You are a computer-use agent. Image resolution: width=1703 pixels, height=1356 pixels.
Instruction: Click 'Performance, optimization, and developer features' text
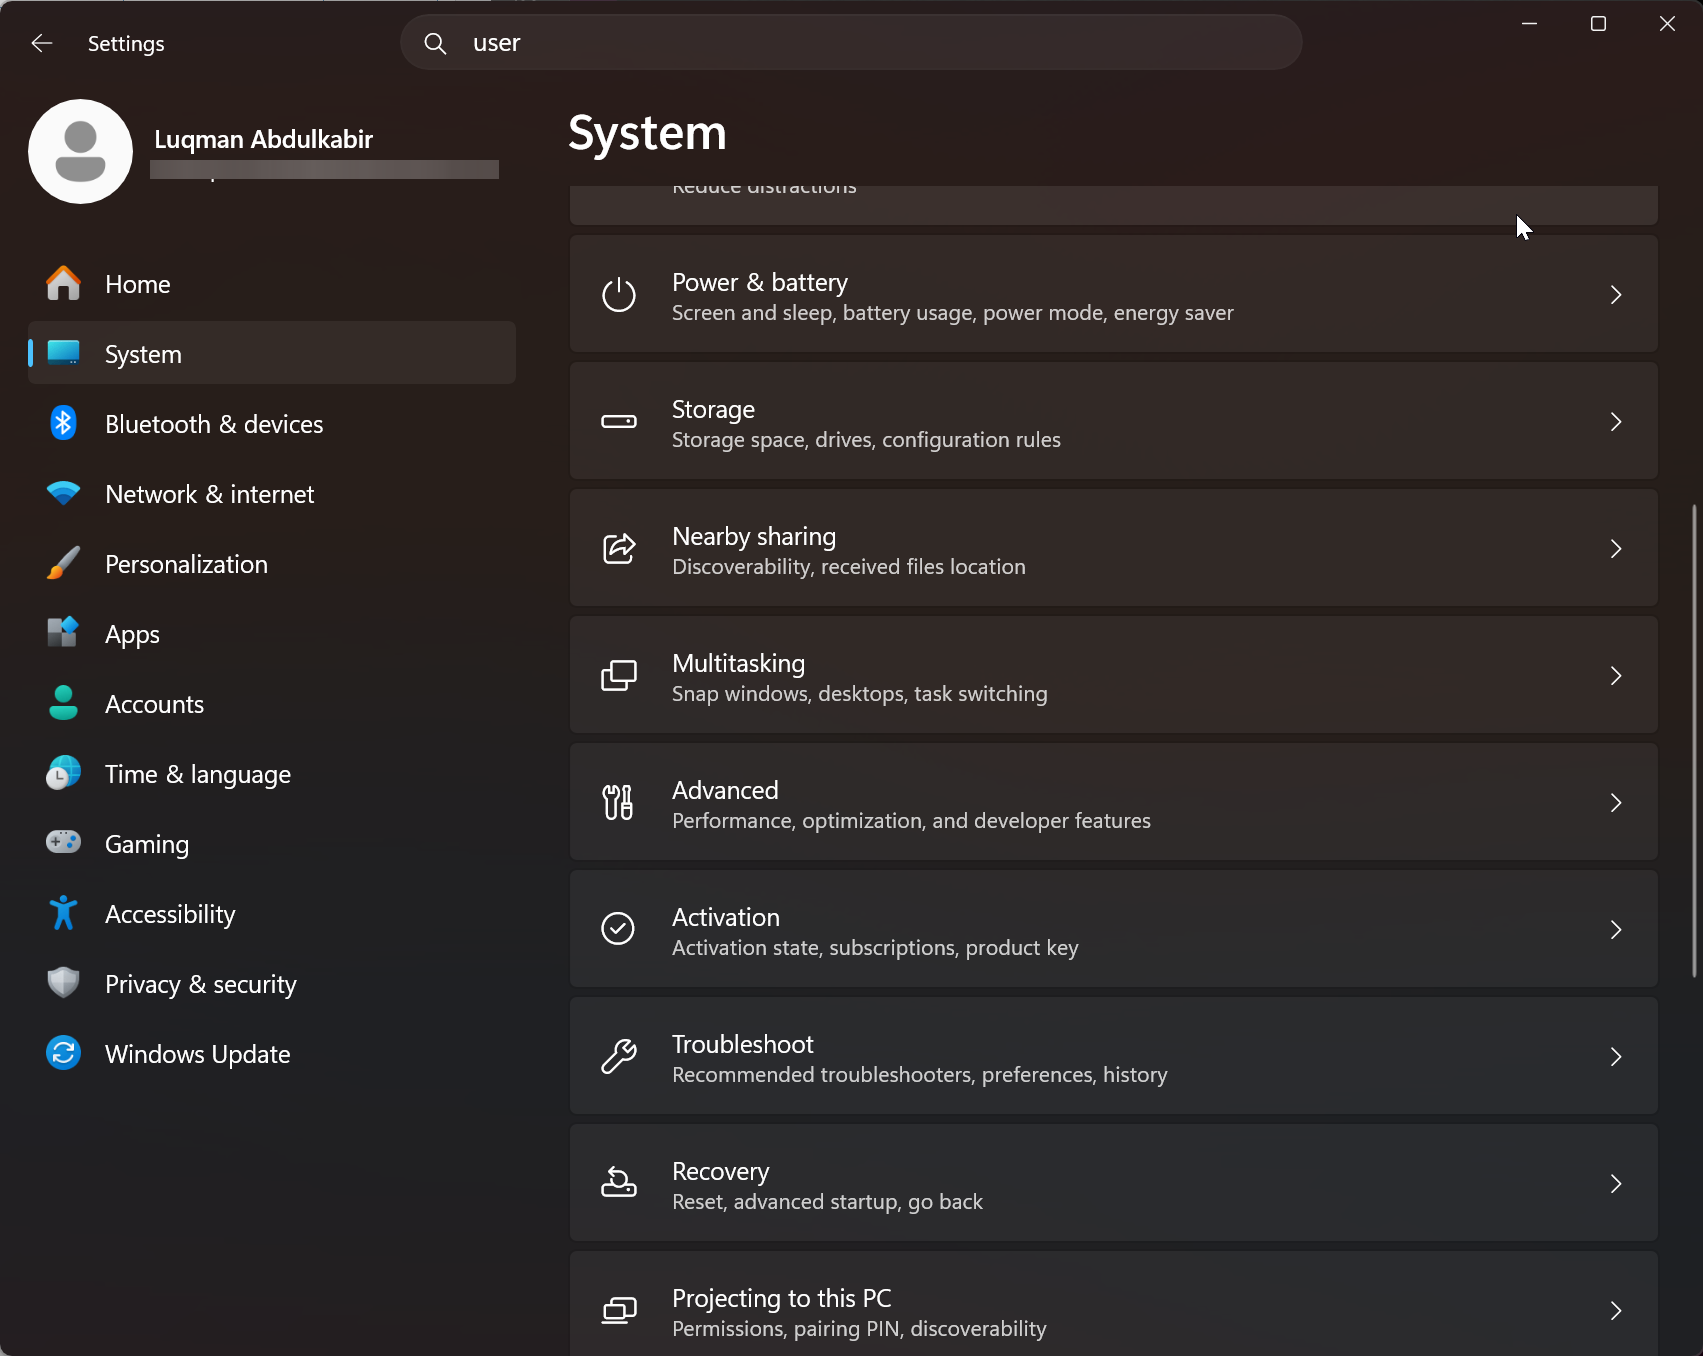pyautogui.click(x=911, y=821)
